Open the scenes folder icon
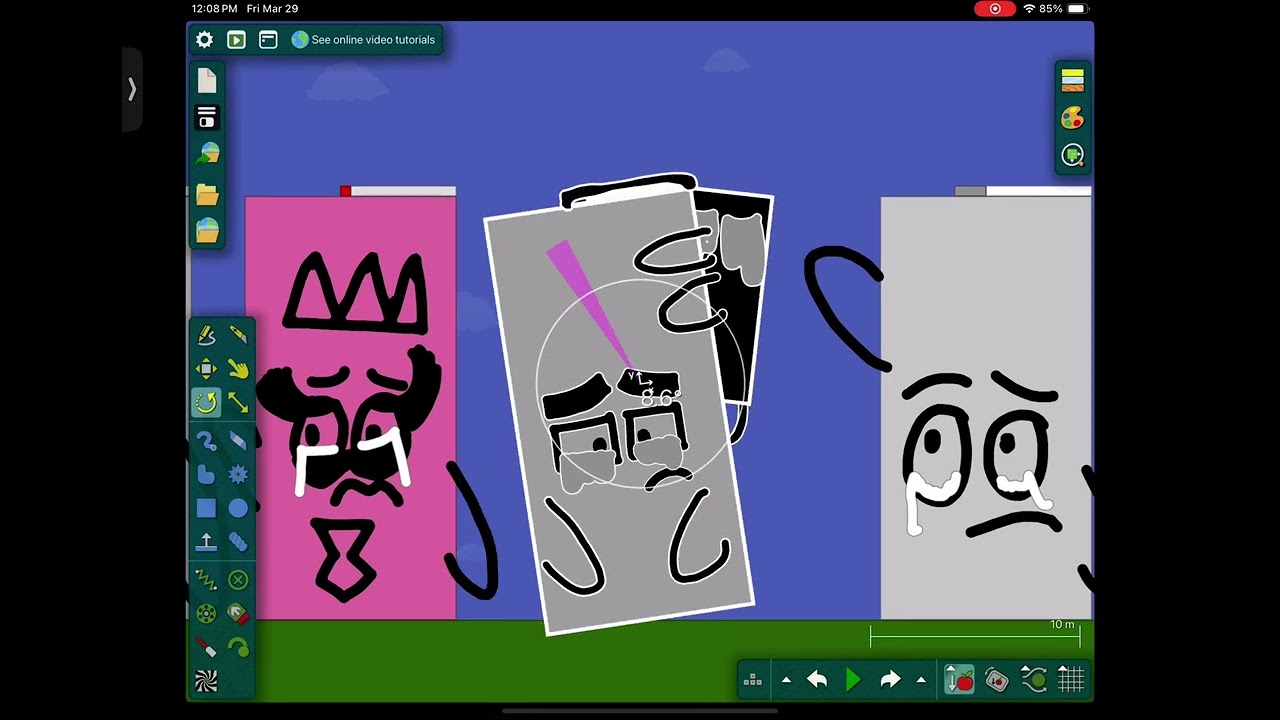Screen dimensions: 1280x720 (x=207, y=193)
